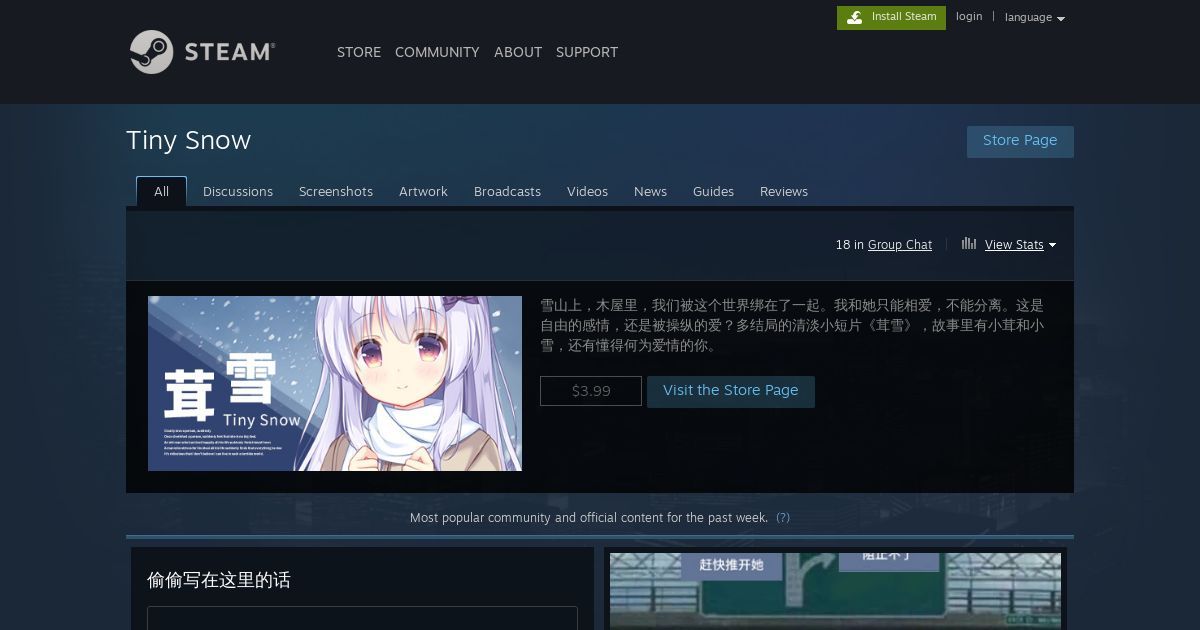The image size is (1200, 630).
Task: Expand the View Stats dropdown arrow
Action: pyautogui.click(x=1052, y=245)
